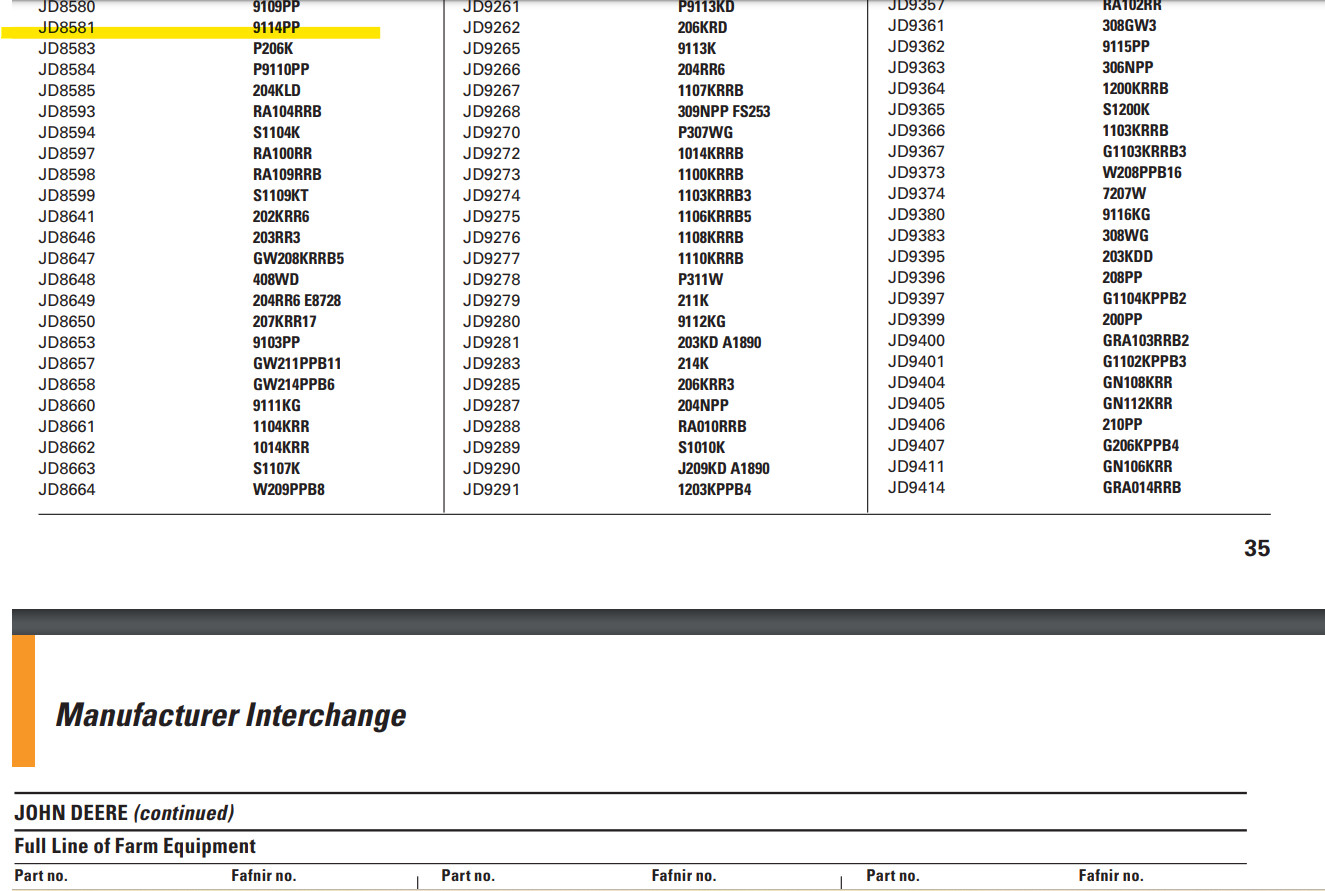Click Fafnir number 1108KRRB
Screen dimensions: 1325x891
pyautogui.click(x=711, y=238)
